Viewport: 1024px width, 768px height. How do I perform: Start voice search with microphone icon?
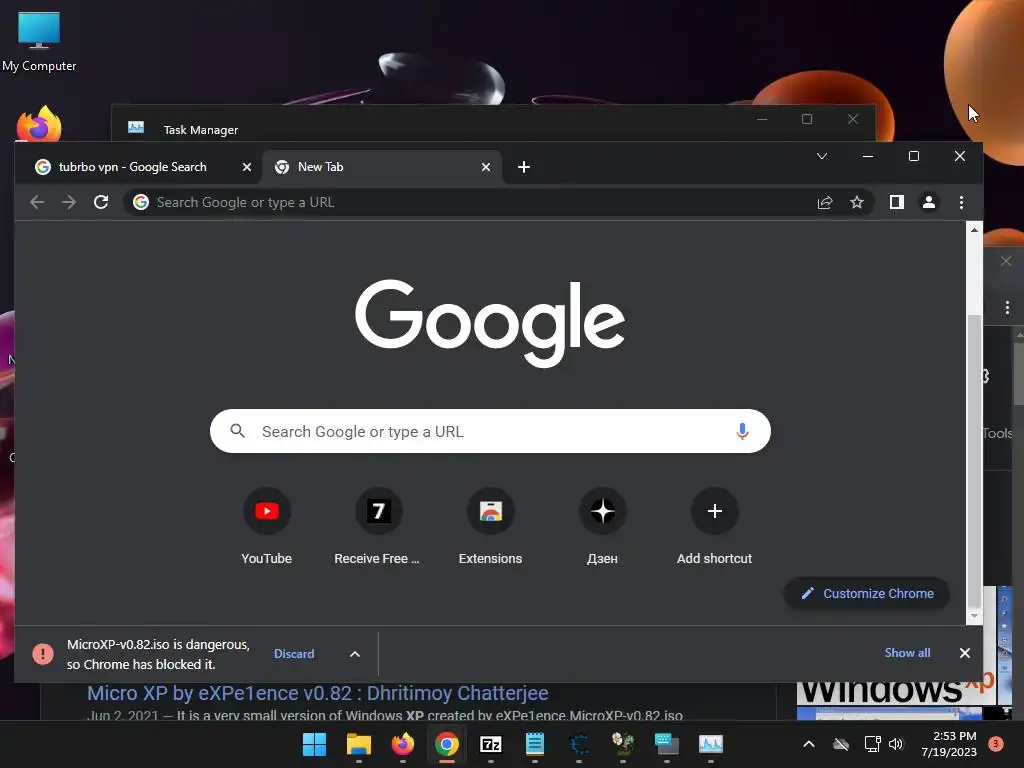coord(742,431)
